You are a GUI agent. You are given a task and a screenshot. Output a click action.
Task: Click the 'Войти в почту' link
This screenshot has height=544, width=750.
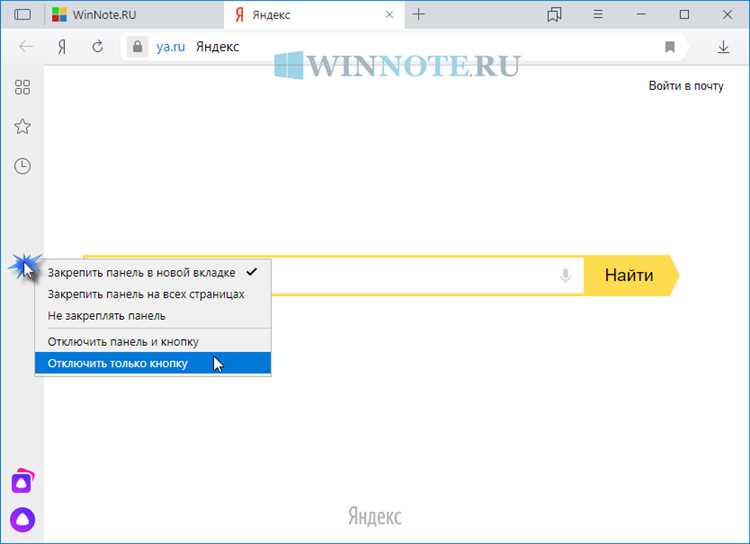coord(685,86)
